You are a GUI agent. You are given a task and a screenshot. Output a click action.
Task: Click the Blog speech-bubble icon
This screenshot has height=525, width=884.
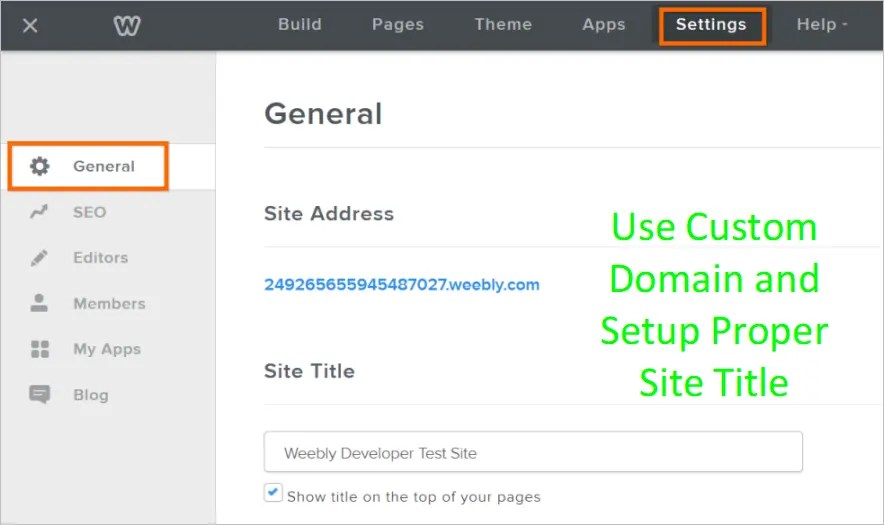tap(39, 394)
